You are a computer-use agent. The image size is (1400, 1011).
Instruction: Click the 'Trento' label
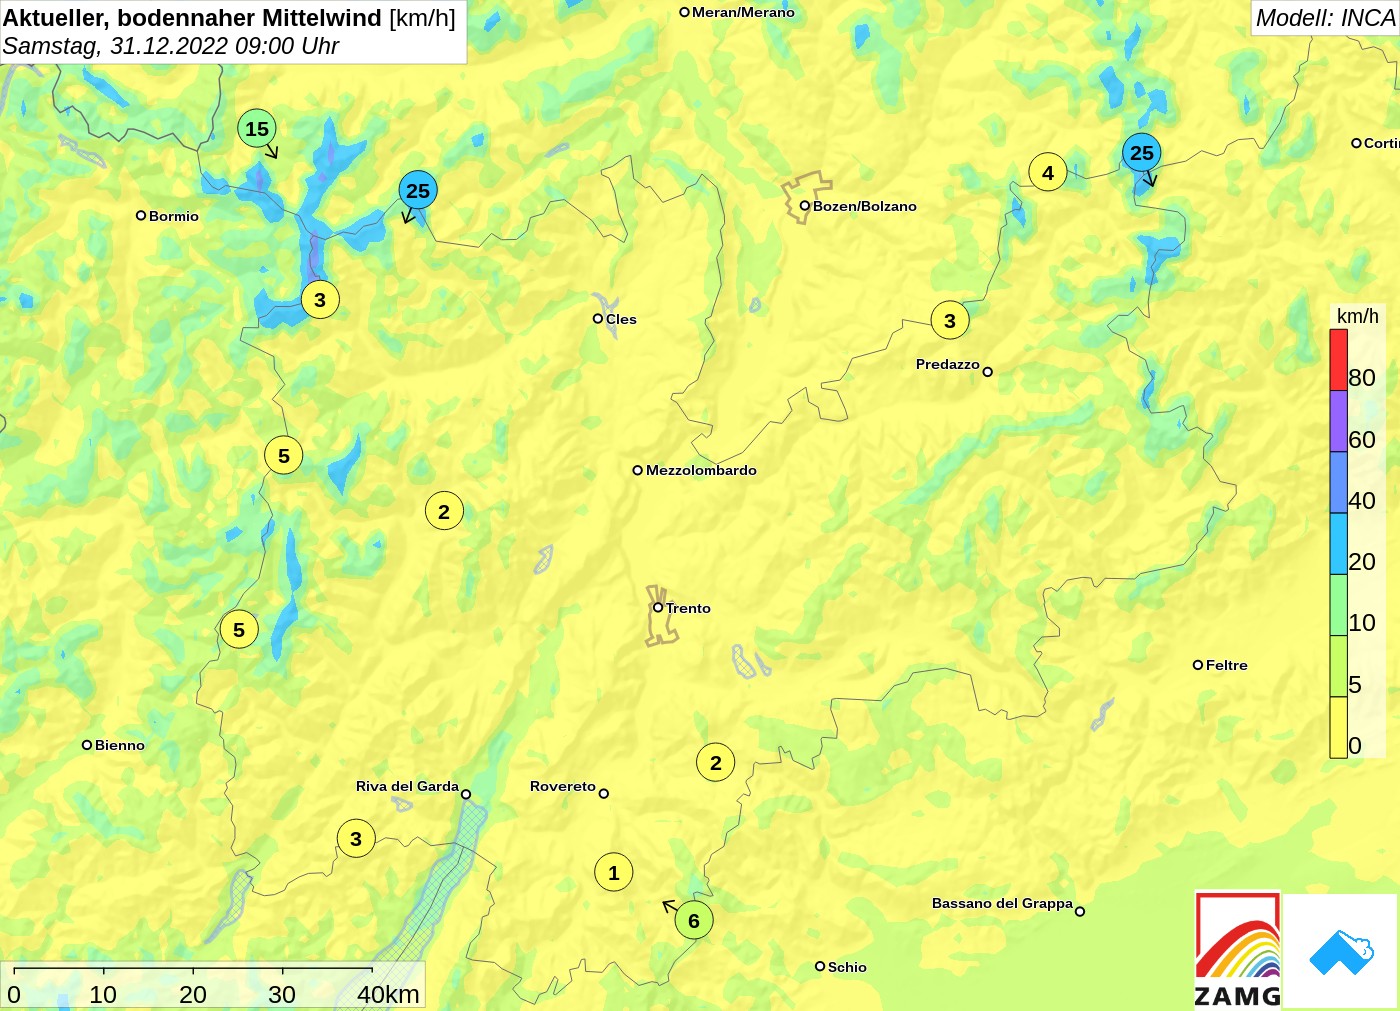coord(688,608)
